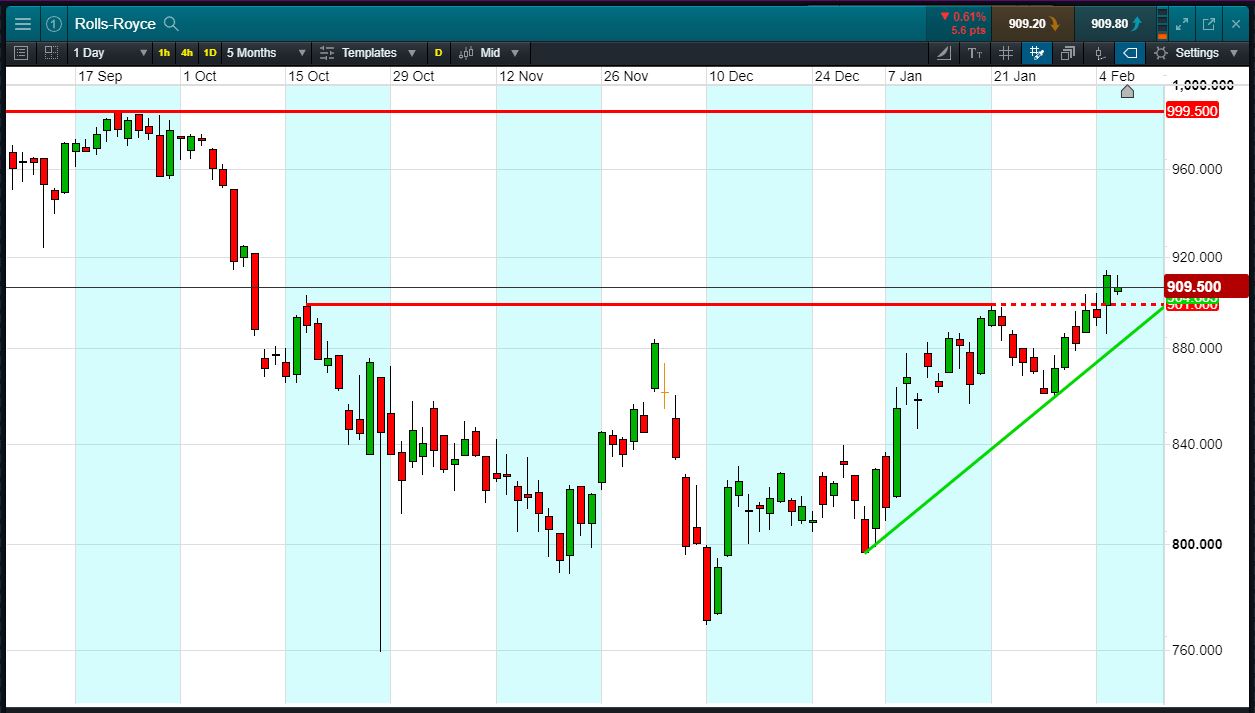This screenshot has height=713, width=1255.
Task: Click the Settings gear icon
Action: [x=1161, y=52]
